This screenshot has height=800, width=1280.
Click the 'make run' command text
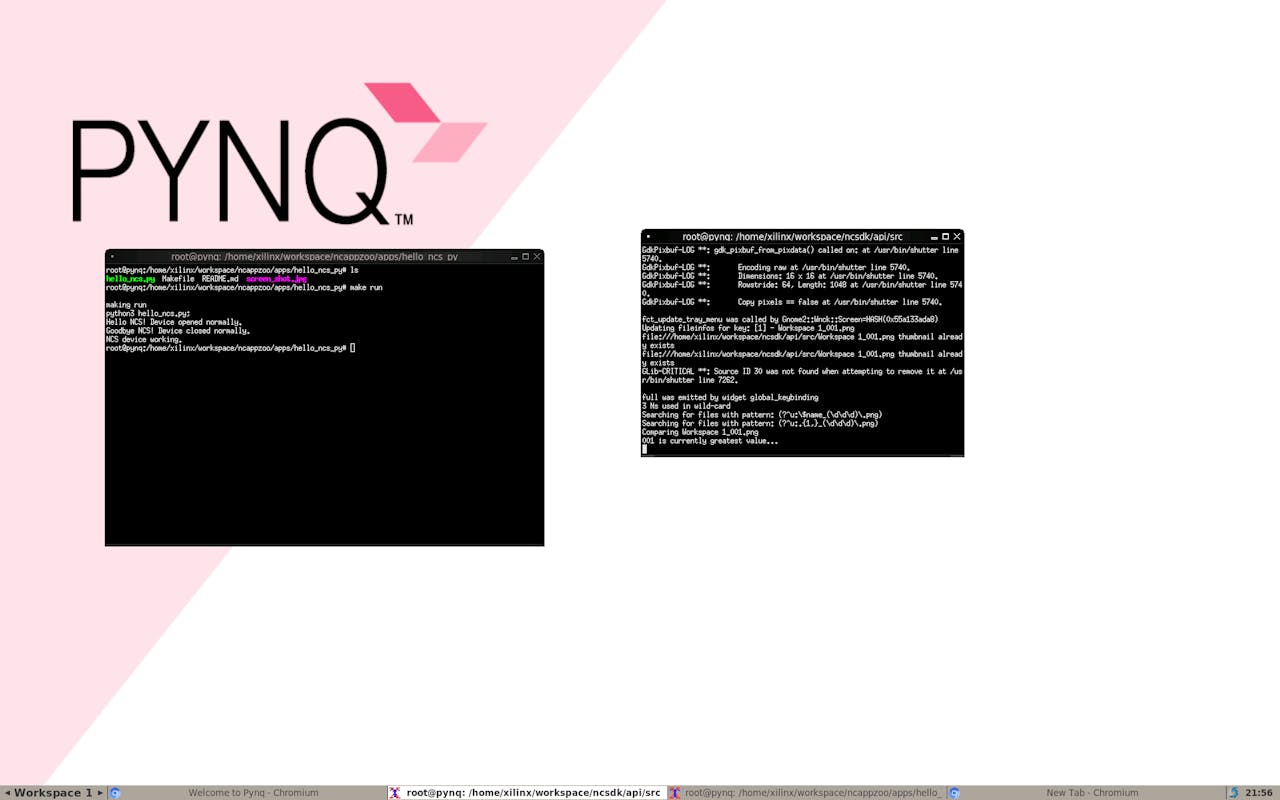click(x=366, y=288)
